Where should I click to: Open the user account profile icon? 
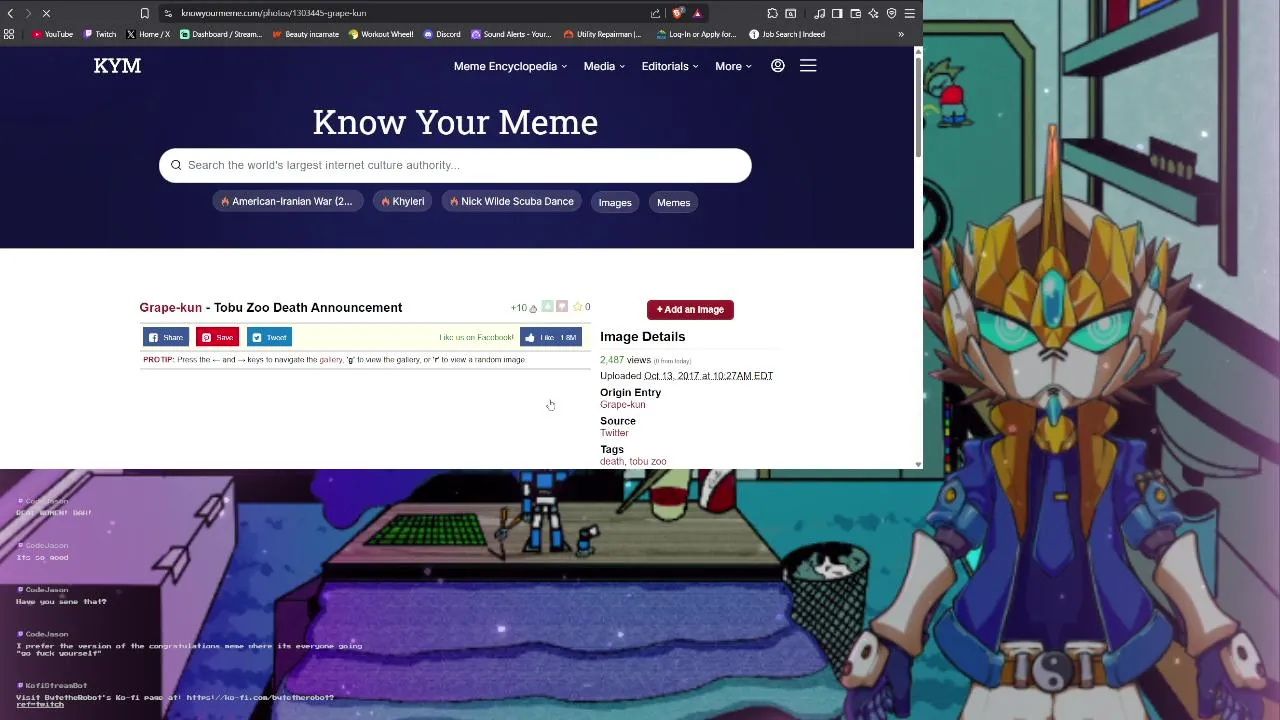coord(777,66)
